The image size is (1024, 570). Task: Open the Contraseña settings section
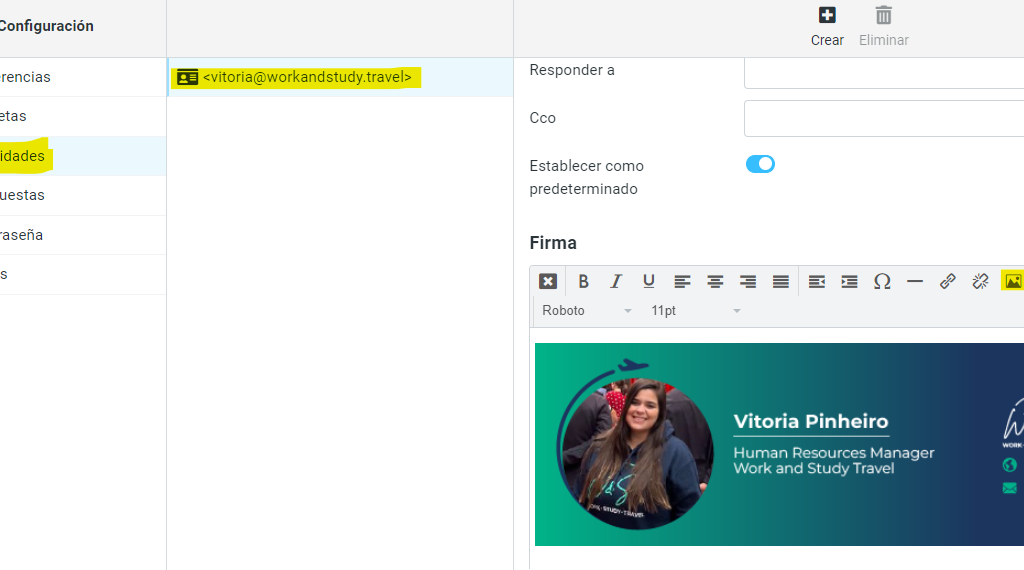(x=83, y=235)
